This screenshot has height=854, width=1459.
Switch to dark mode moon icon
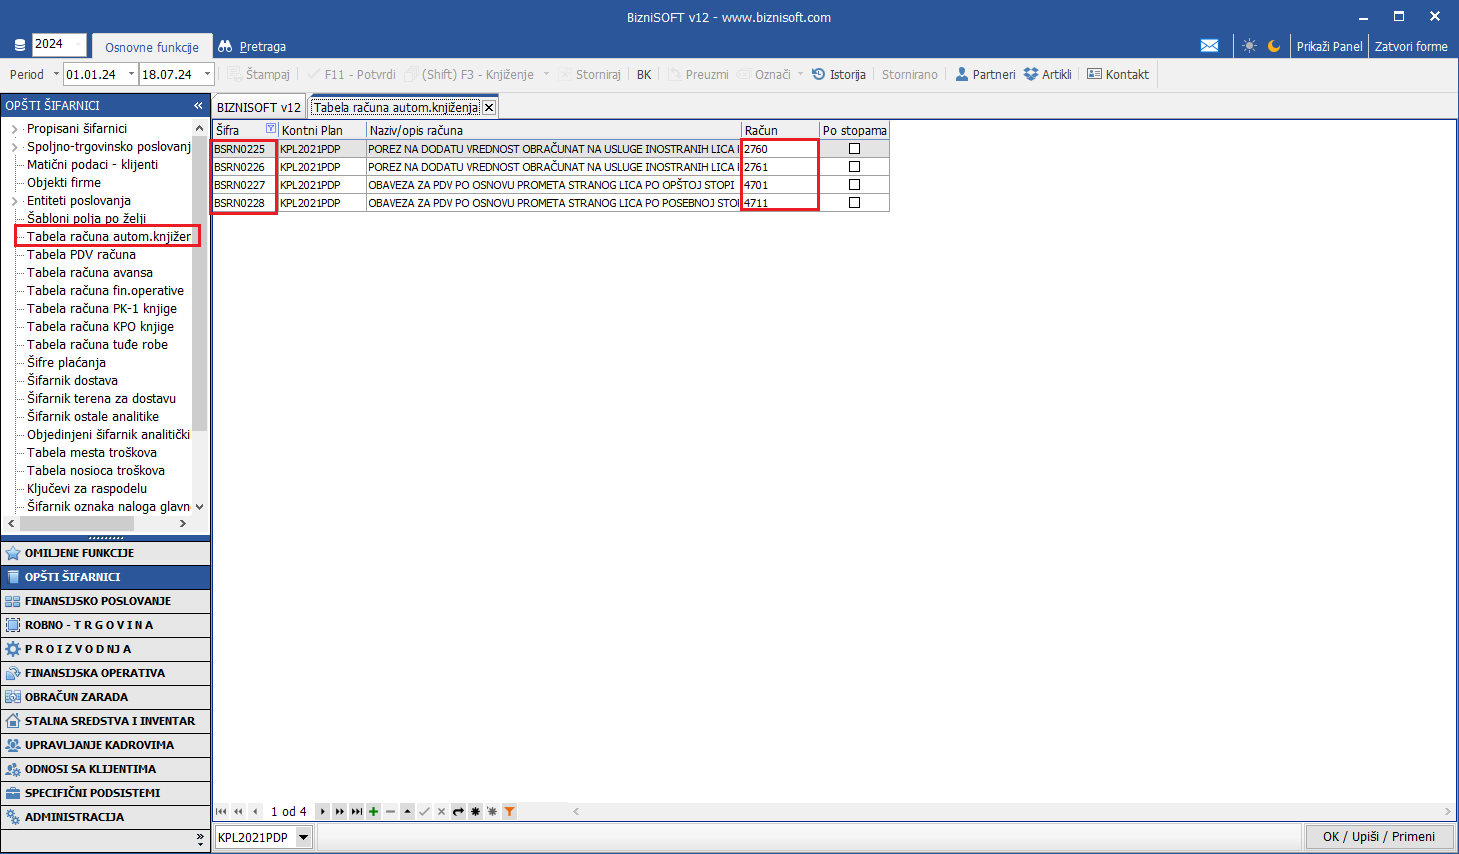(1274, 46)
